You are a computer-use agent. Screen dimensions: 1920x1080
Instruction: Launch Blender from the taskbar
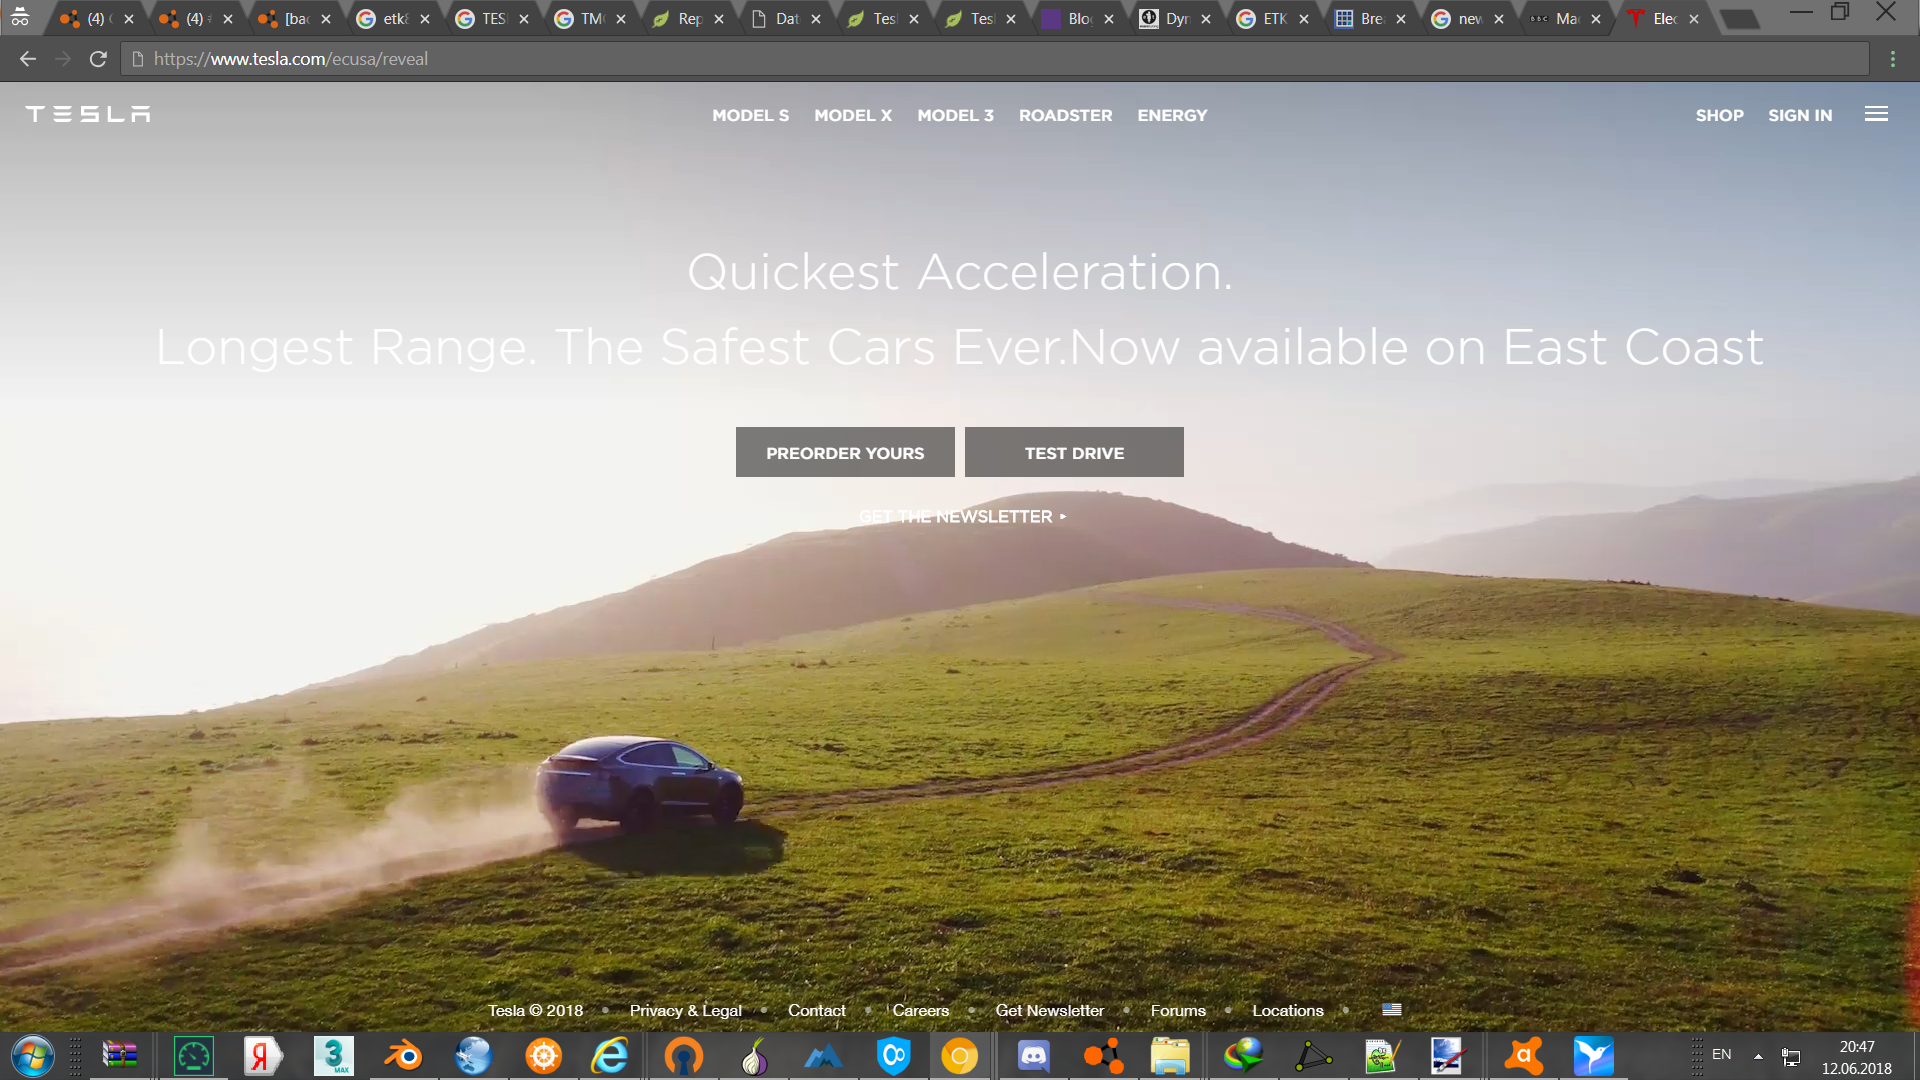(403, 1056)
